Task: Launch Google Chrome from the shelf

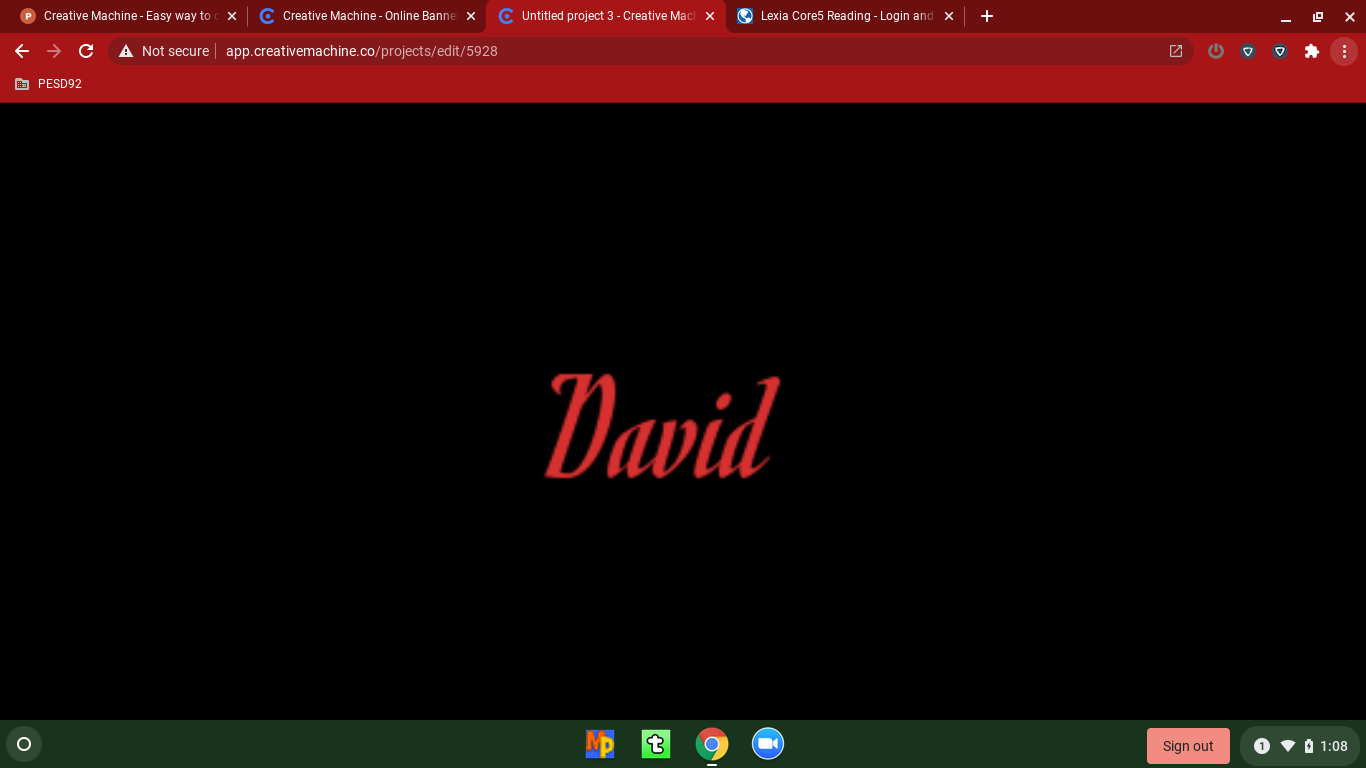Action: click(711, 744)
